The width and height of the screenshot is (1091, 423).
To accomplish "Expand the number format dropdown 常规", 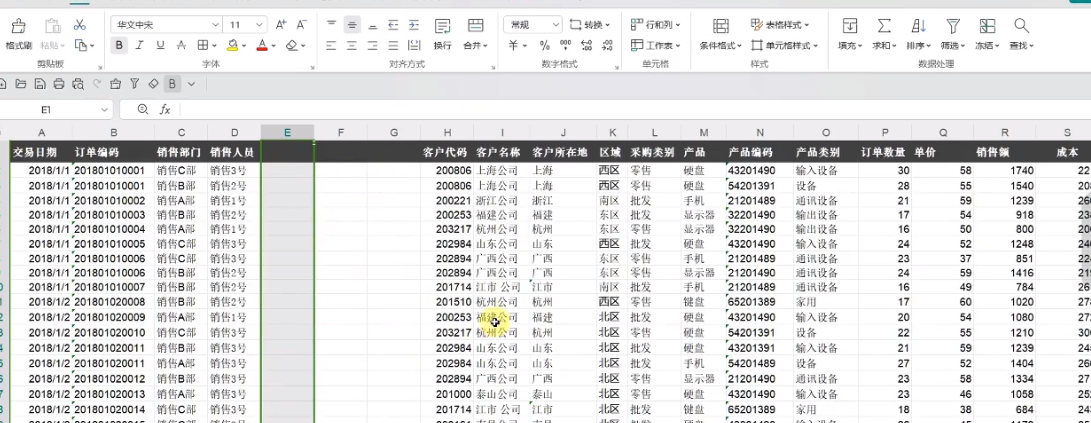I will [533, 24].
